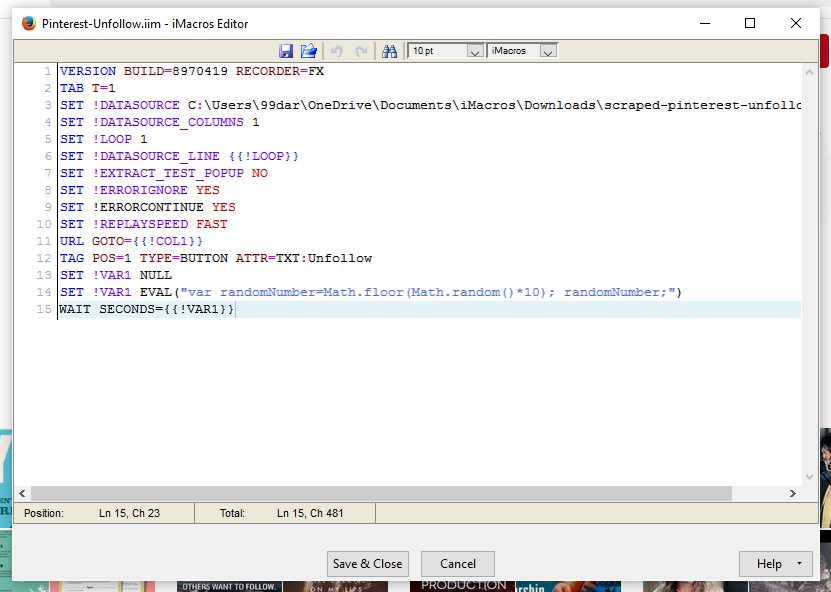Click the Redo arrow icon
This screenshot has height=592, width=831.
(x=361, y=51)
